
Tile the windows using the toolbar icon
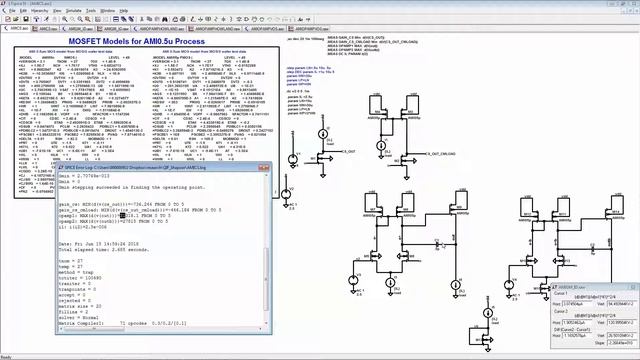tap(116, 19)
